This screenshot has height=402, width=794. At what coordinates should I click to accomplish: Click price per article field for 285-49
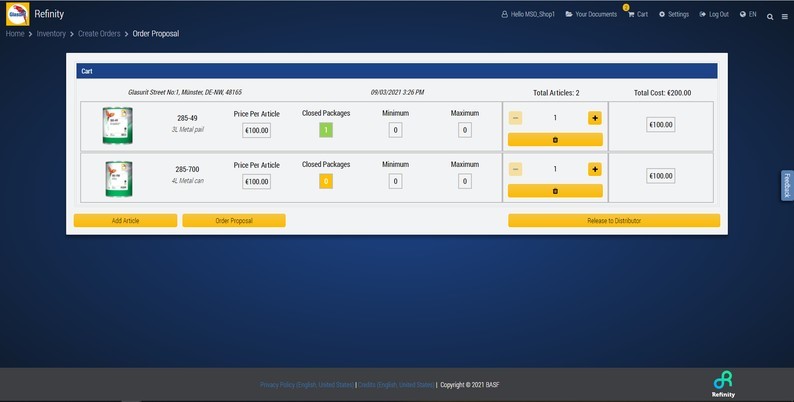coord(256,131)
